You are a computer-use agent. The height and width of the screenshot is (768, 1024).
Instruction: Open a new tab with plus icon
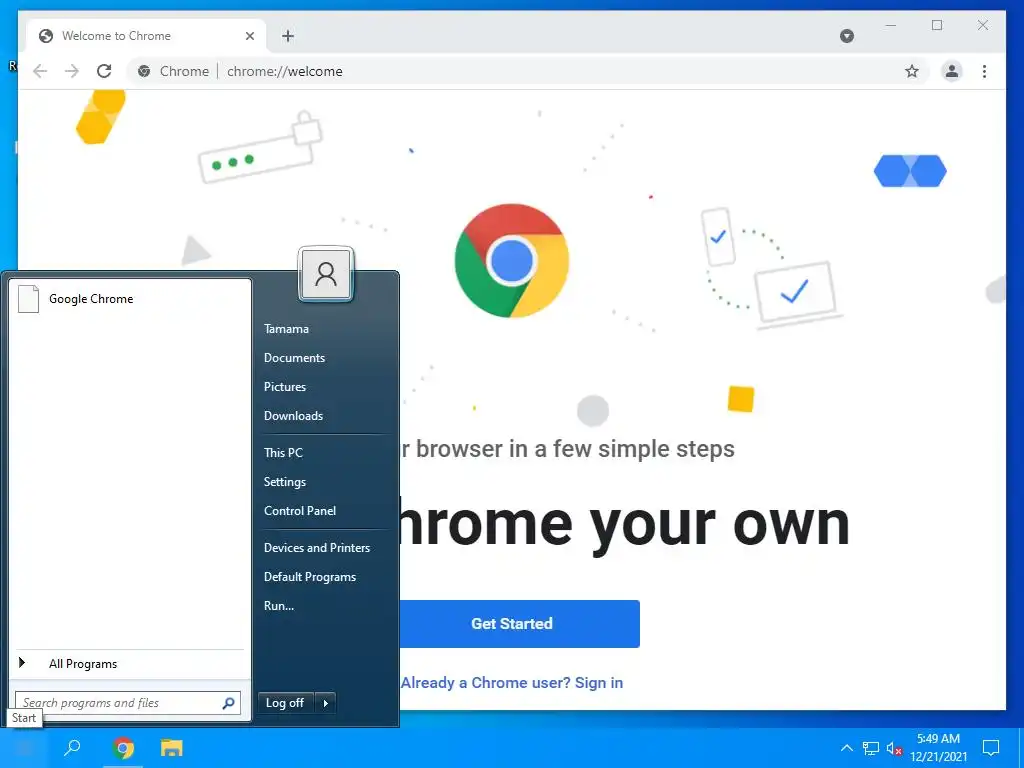point(288,36)
